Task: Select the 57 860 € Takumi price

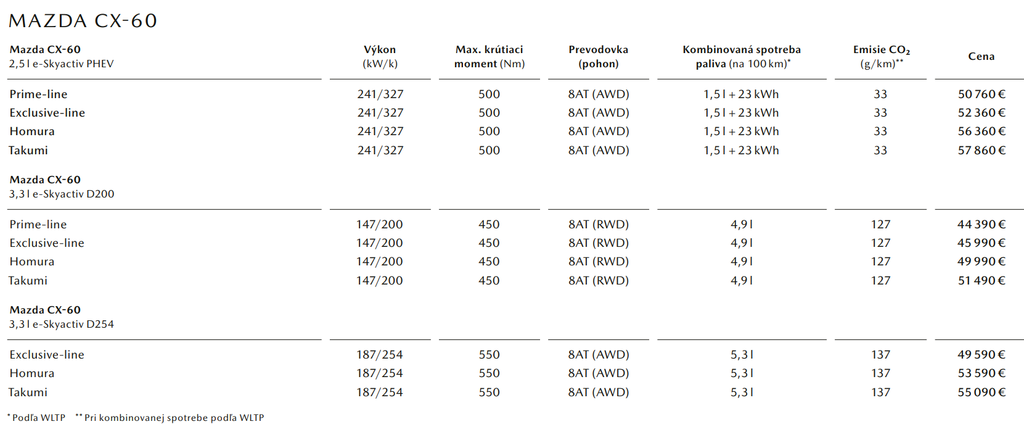Action: 981,150
